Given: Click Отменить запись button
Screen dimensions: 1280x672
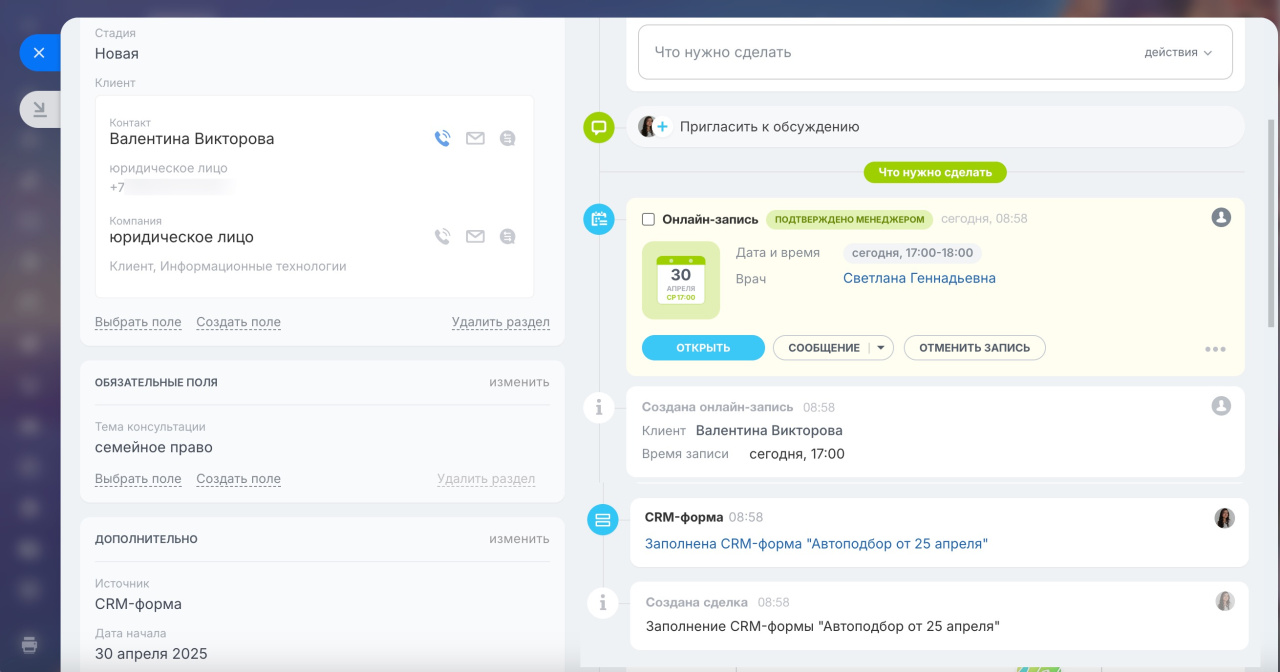Looking at the screenshot, I should tap(974, 348).
